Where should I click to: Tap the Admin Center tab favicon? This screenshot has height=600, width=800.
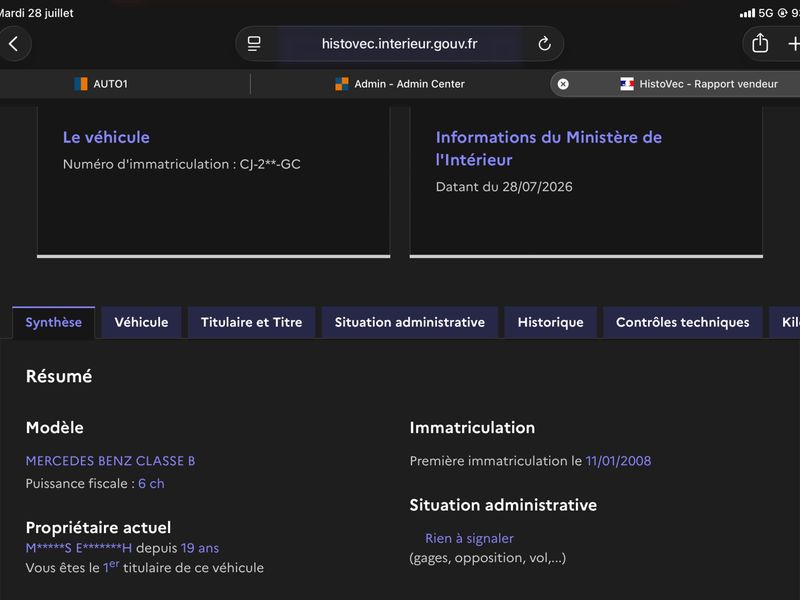point(341,84)
